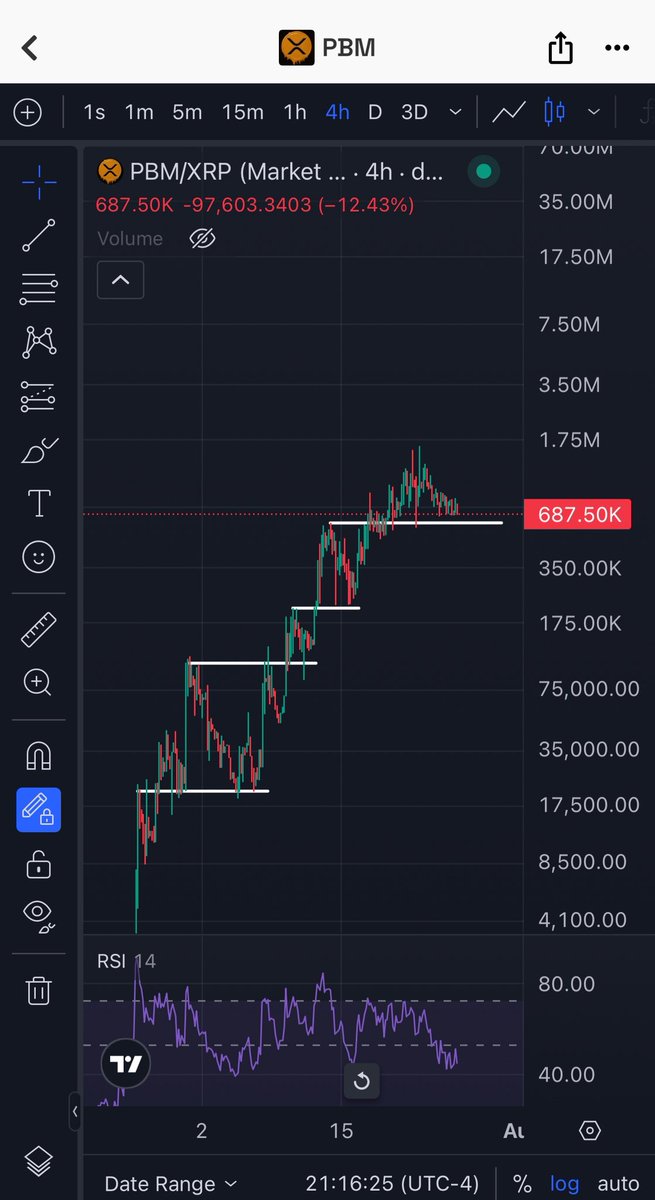Click the 80.00 RSI scale label
The width and height of the screenshot is (655, 1200).
[567, 984]
